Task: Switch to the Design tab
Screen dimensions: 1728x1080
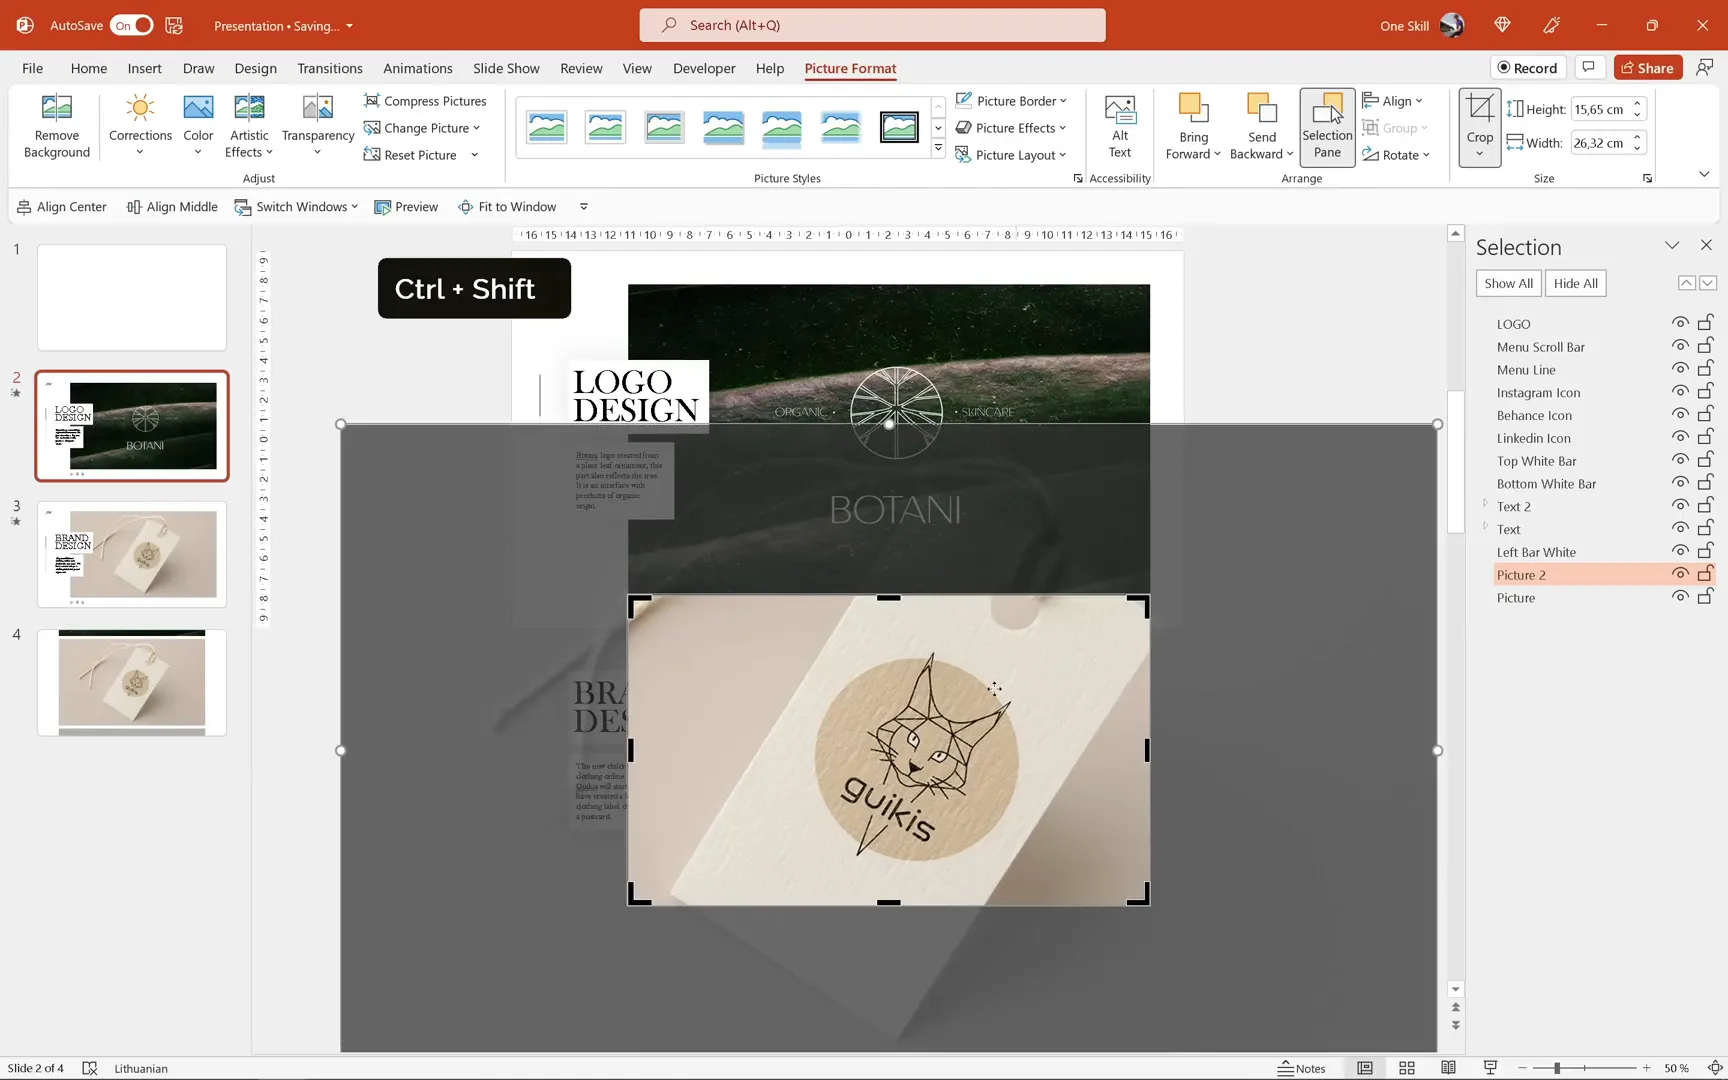Action: 255,68
